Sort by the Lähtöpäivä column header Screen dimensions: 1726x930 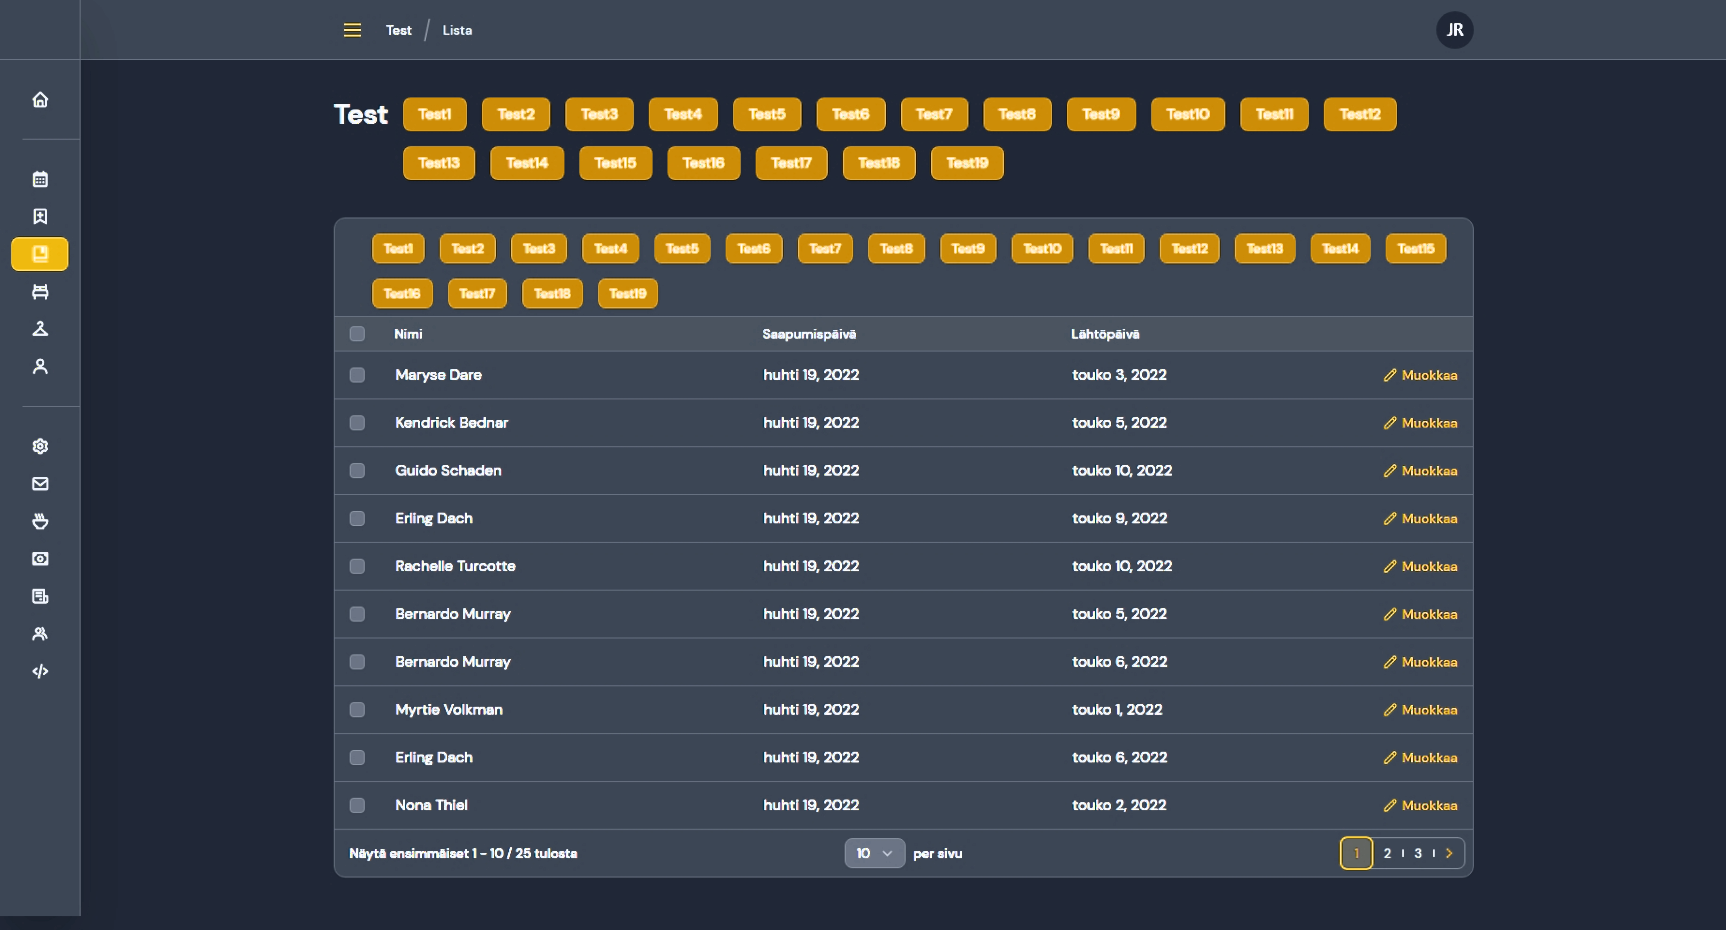coord(1105,334)
